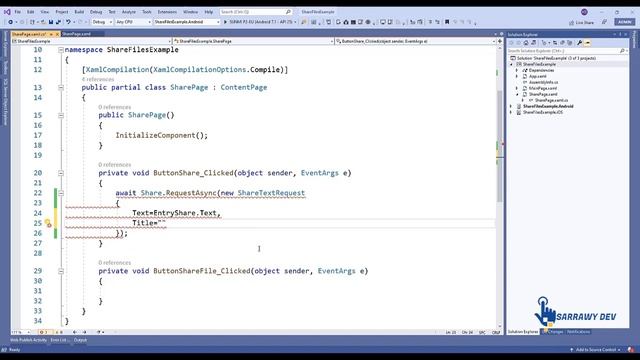Open the Any CPU platform dropdown
The width and height of the screenshot is (640, 360).
(x=133, y=22)
